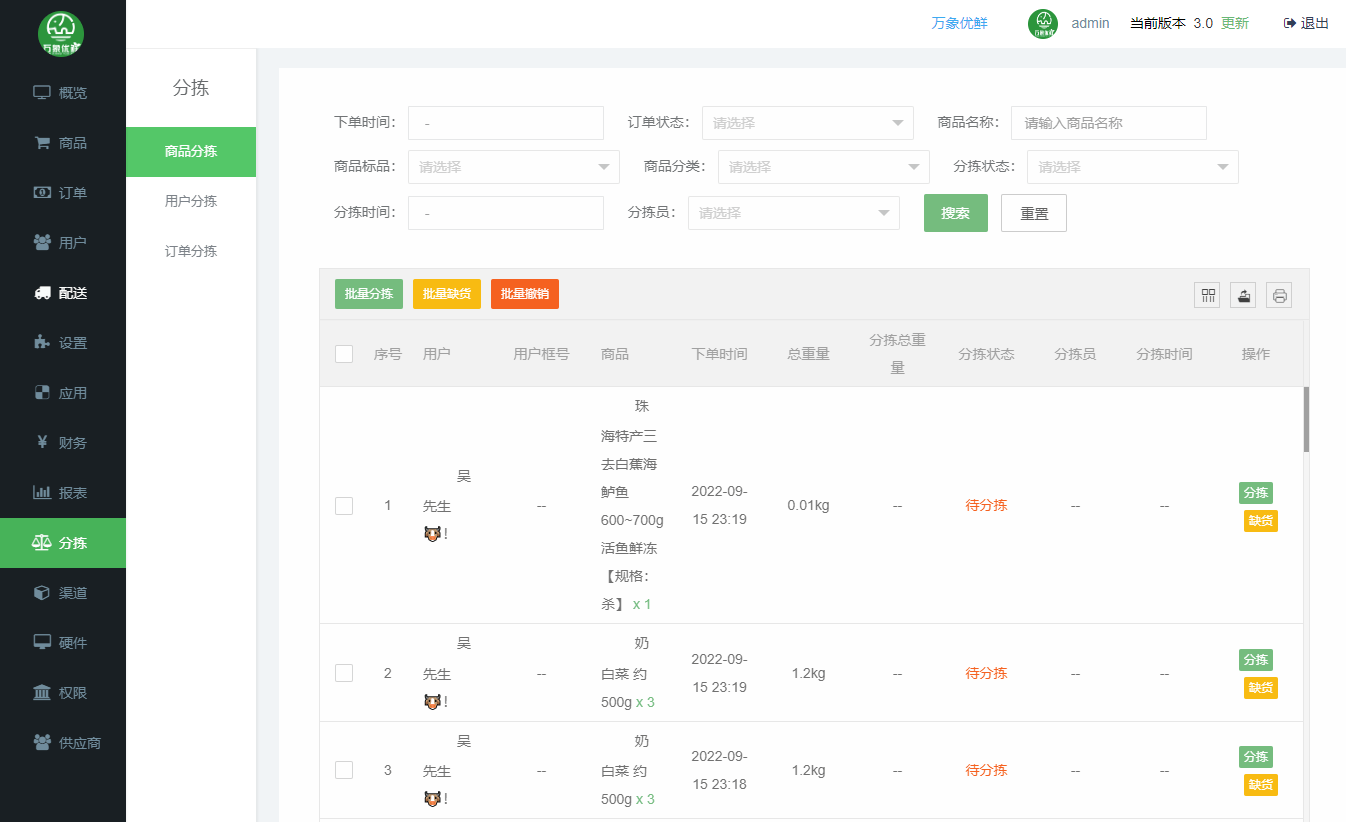This screenshot has width=1346, height=822.
Task: Check the checkbox for row 3
Action: coord(344,770)
